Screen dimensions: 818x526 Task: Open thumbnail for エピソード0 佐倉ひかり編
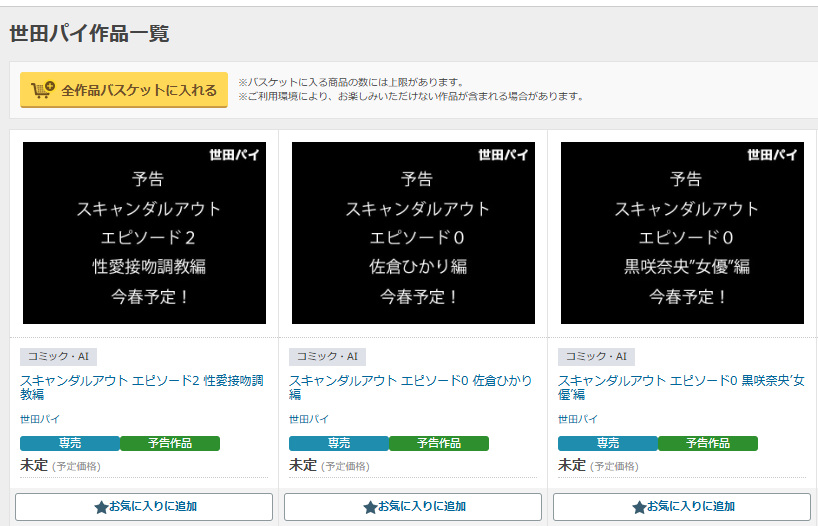(x=413, y=233)
